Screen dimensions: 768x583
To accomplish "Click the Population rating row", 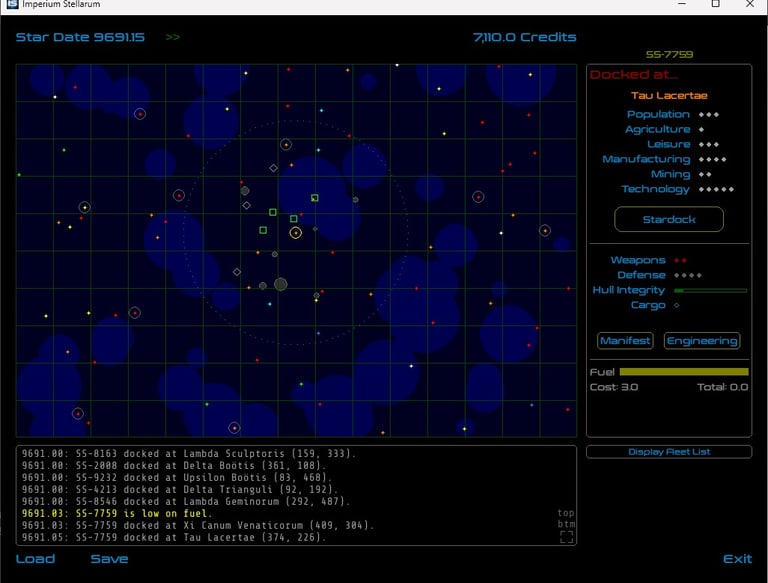I will point(673,114).
